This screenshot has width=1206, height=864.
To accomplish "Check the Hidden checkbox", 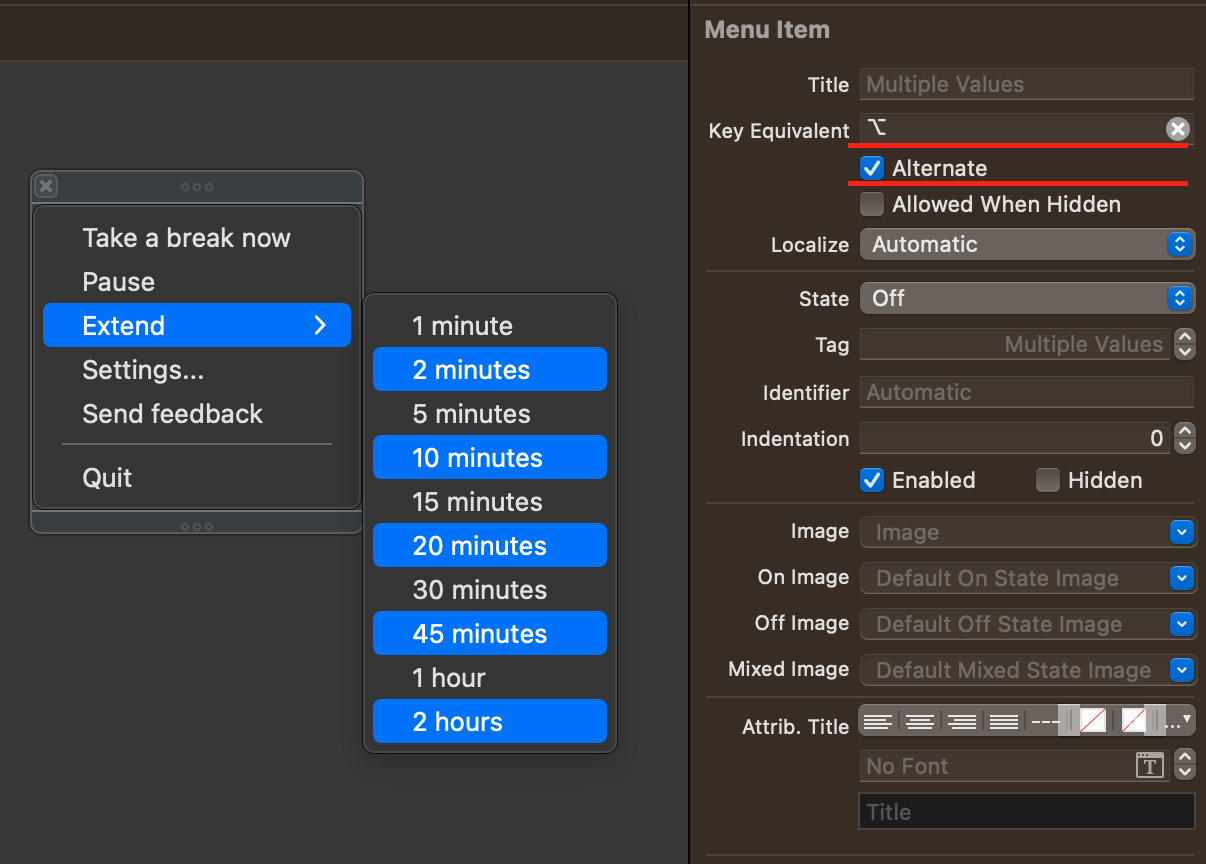I will [x=1047, y=480].
